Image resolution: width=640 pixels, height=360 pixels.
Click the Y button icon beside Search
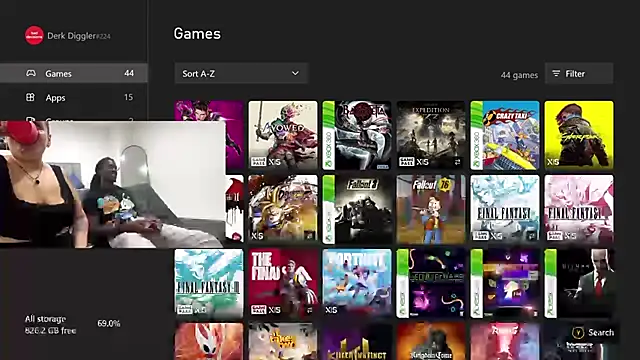(578, 333)
